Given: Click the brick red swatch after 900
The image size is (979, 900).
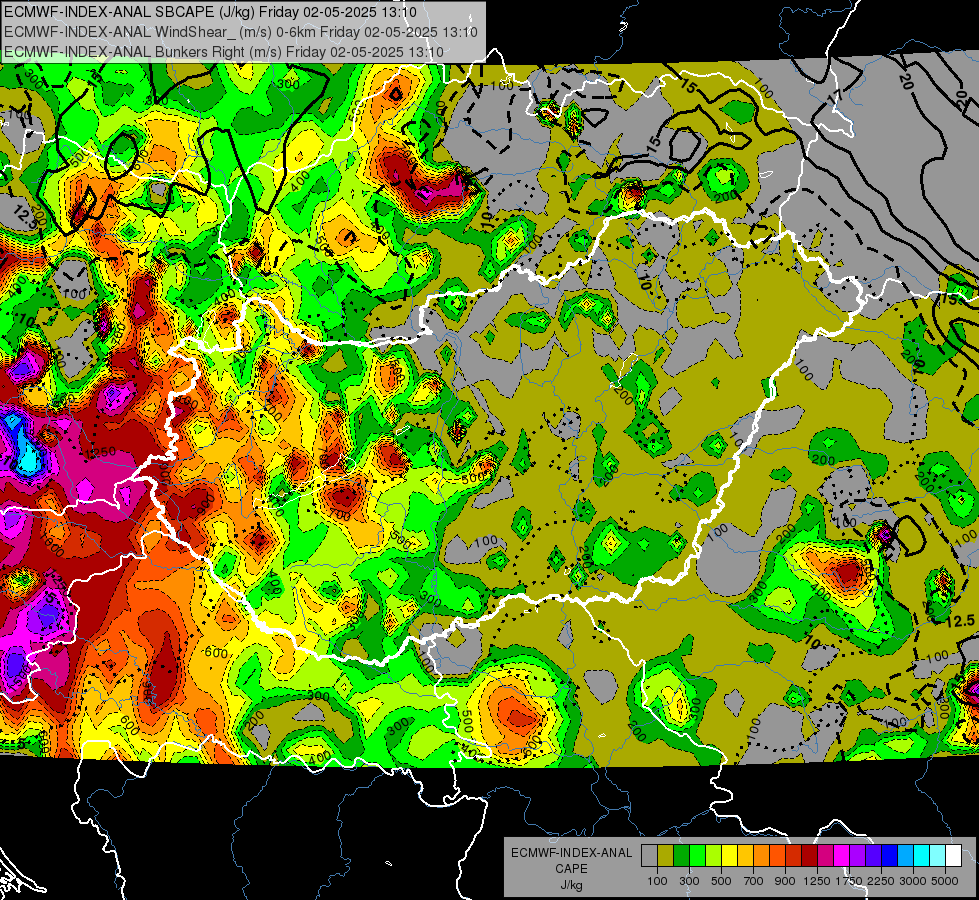Looking at the screenshot, I should [794, 856].
